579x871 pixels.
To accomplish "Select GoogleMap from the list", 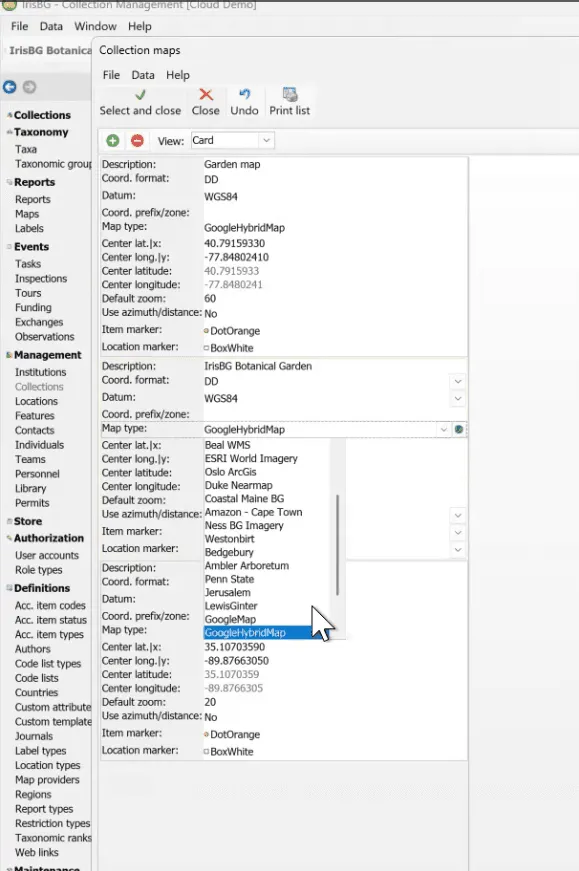I will 230,619.
